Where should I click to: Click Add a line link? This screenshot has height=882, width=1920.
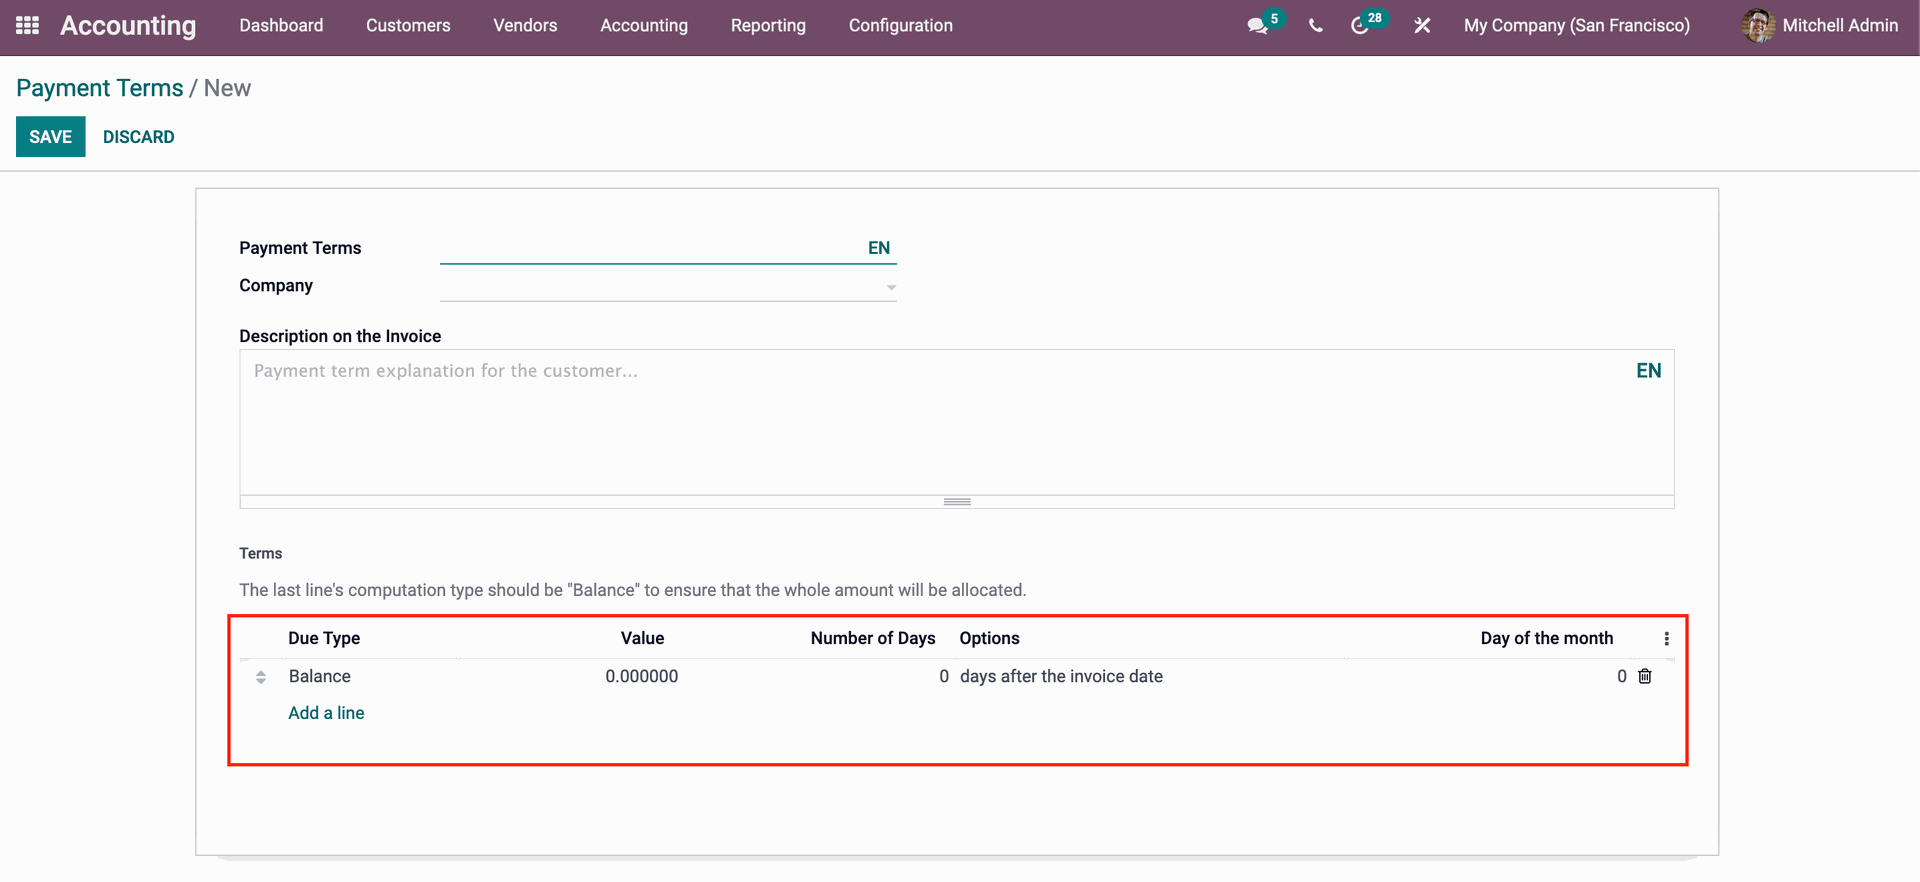coord(326,713)
